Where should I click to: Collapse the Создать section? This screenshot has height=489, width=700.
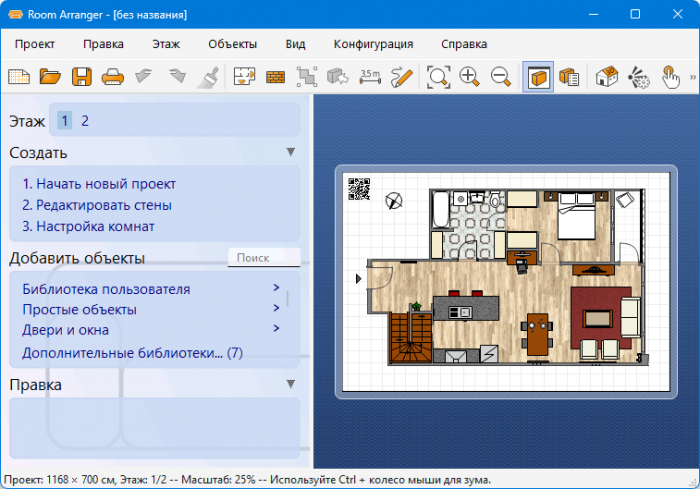click(291, 152)
